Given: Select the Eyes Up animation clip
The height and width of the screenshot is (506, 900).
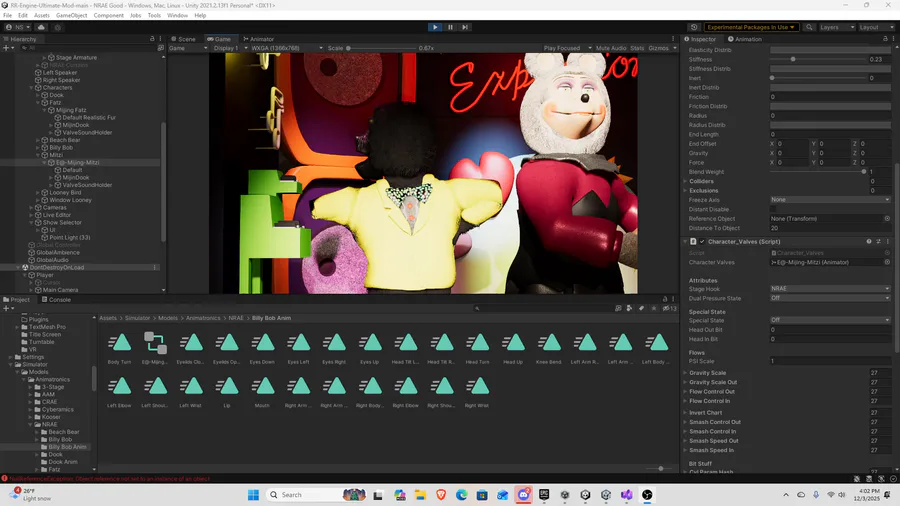Looking at the screenshot, I should 370,348.
